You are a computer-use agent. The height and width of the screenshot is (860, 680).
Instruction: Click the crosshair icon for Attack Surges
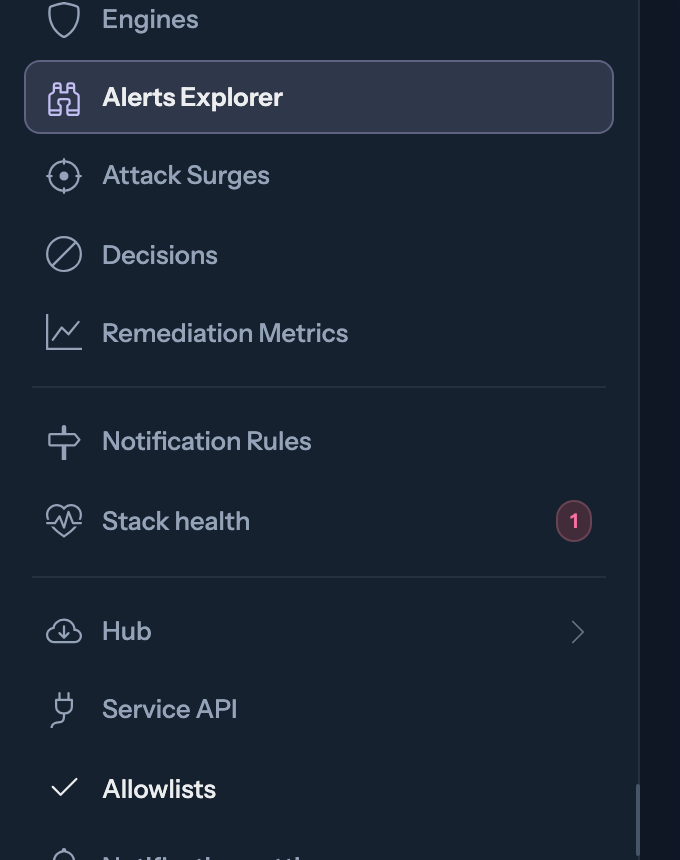(64, 176)
